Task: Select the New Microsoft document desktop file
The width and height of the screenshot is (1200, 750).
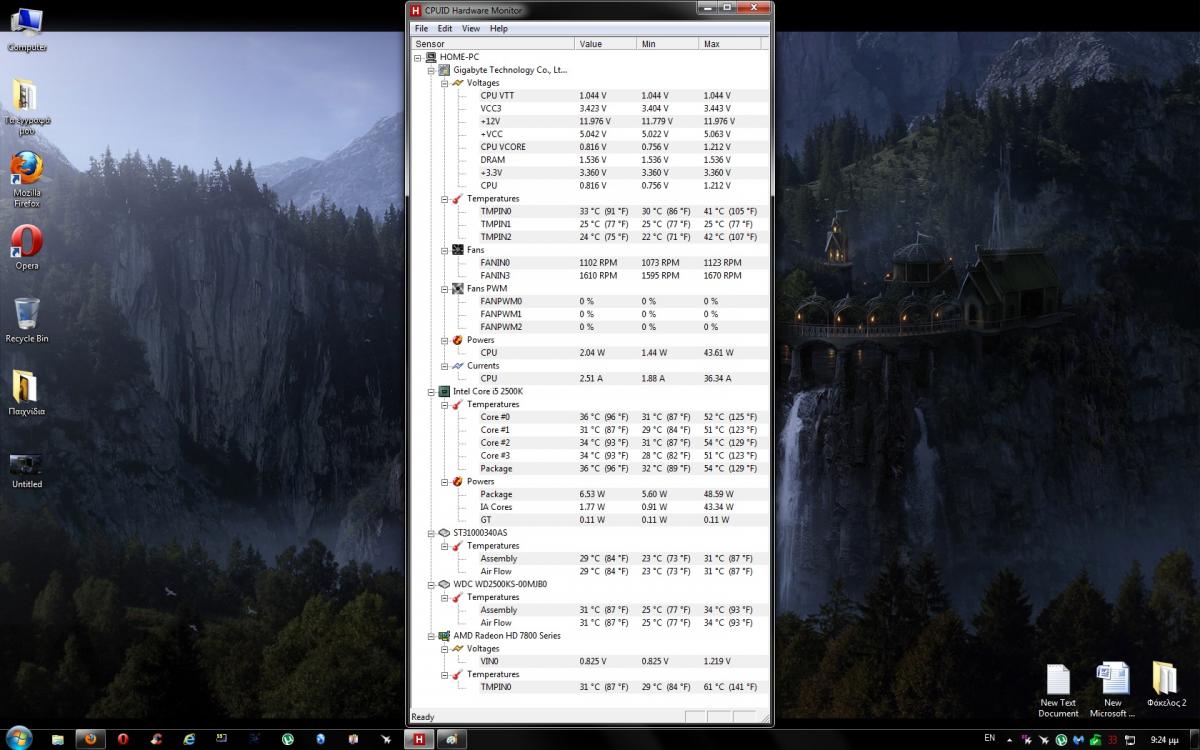Action: click(x=1113, y=690)
